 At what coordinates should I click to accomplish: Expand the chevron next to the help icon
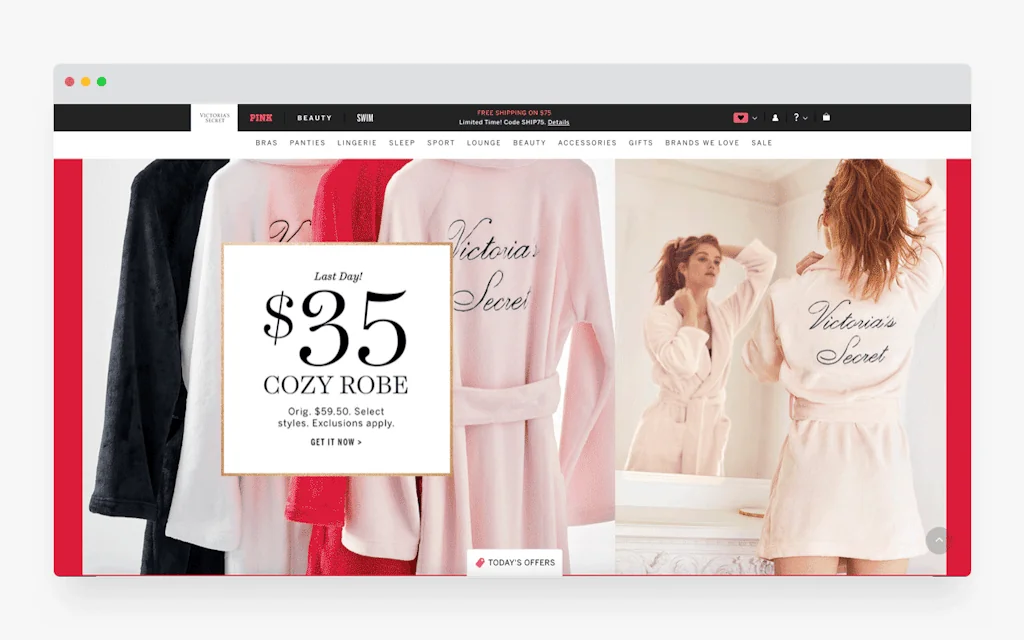click(804, 117)
